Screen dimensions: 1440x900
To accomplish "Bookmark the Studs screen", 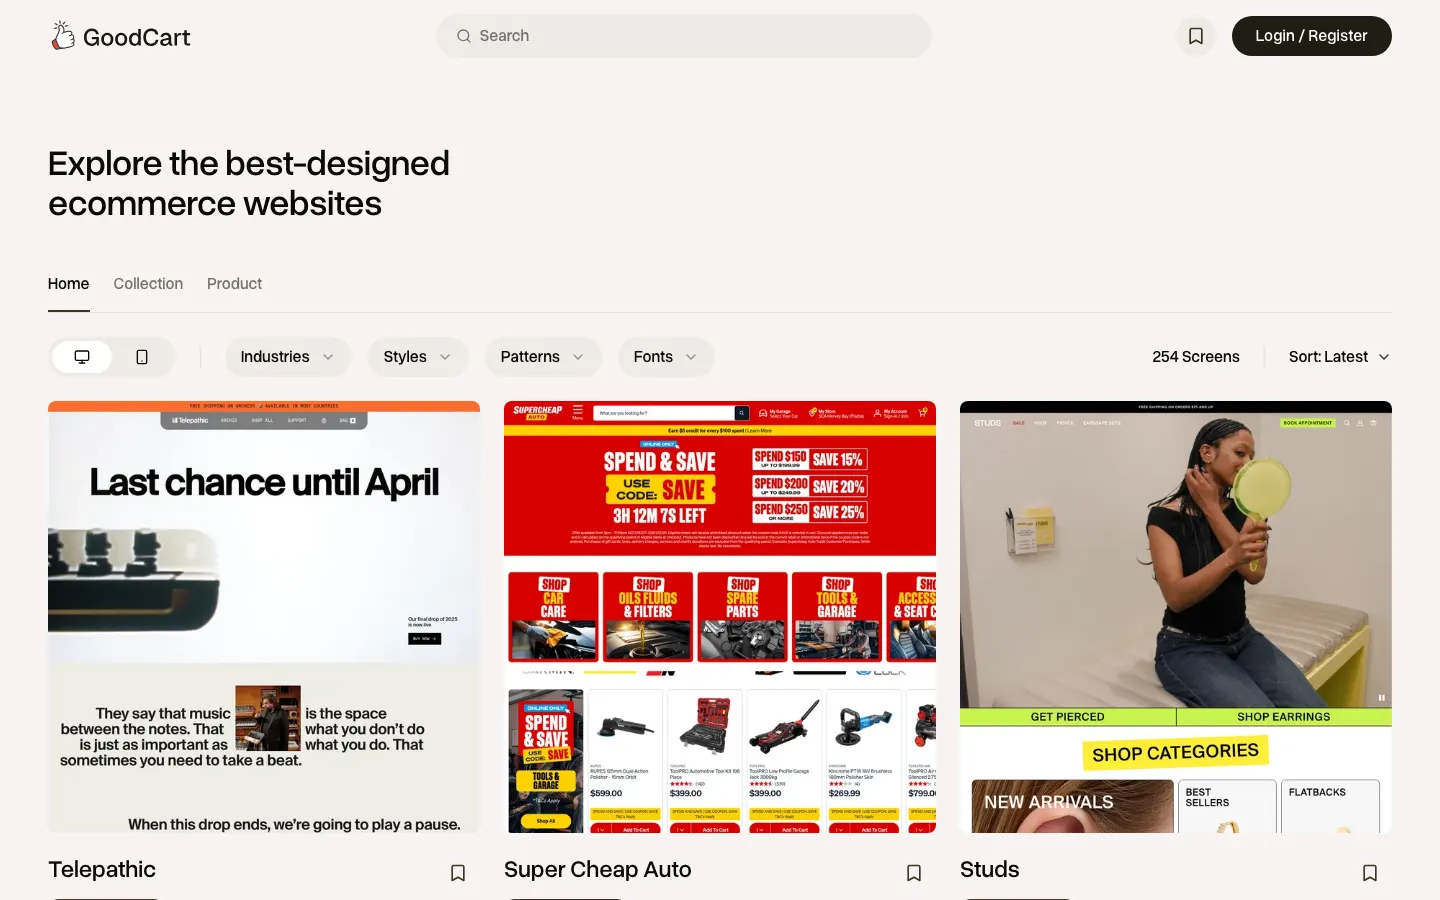I will pos(1370,873).
